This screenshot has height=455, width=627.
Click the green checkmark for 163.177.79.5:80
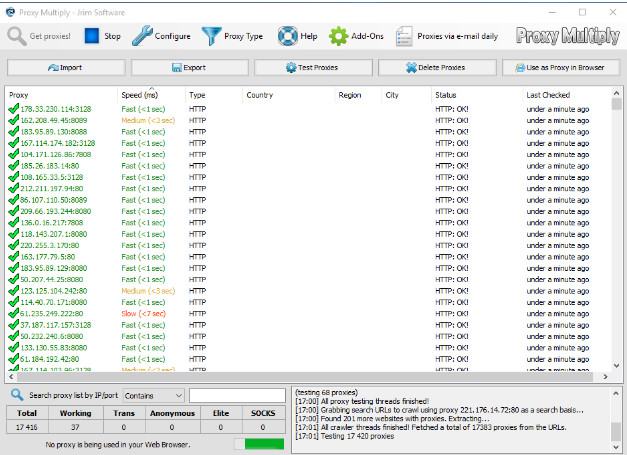point(14,256)
